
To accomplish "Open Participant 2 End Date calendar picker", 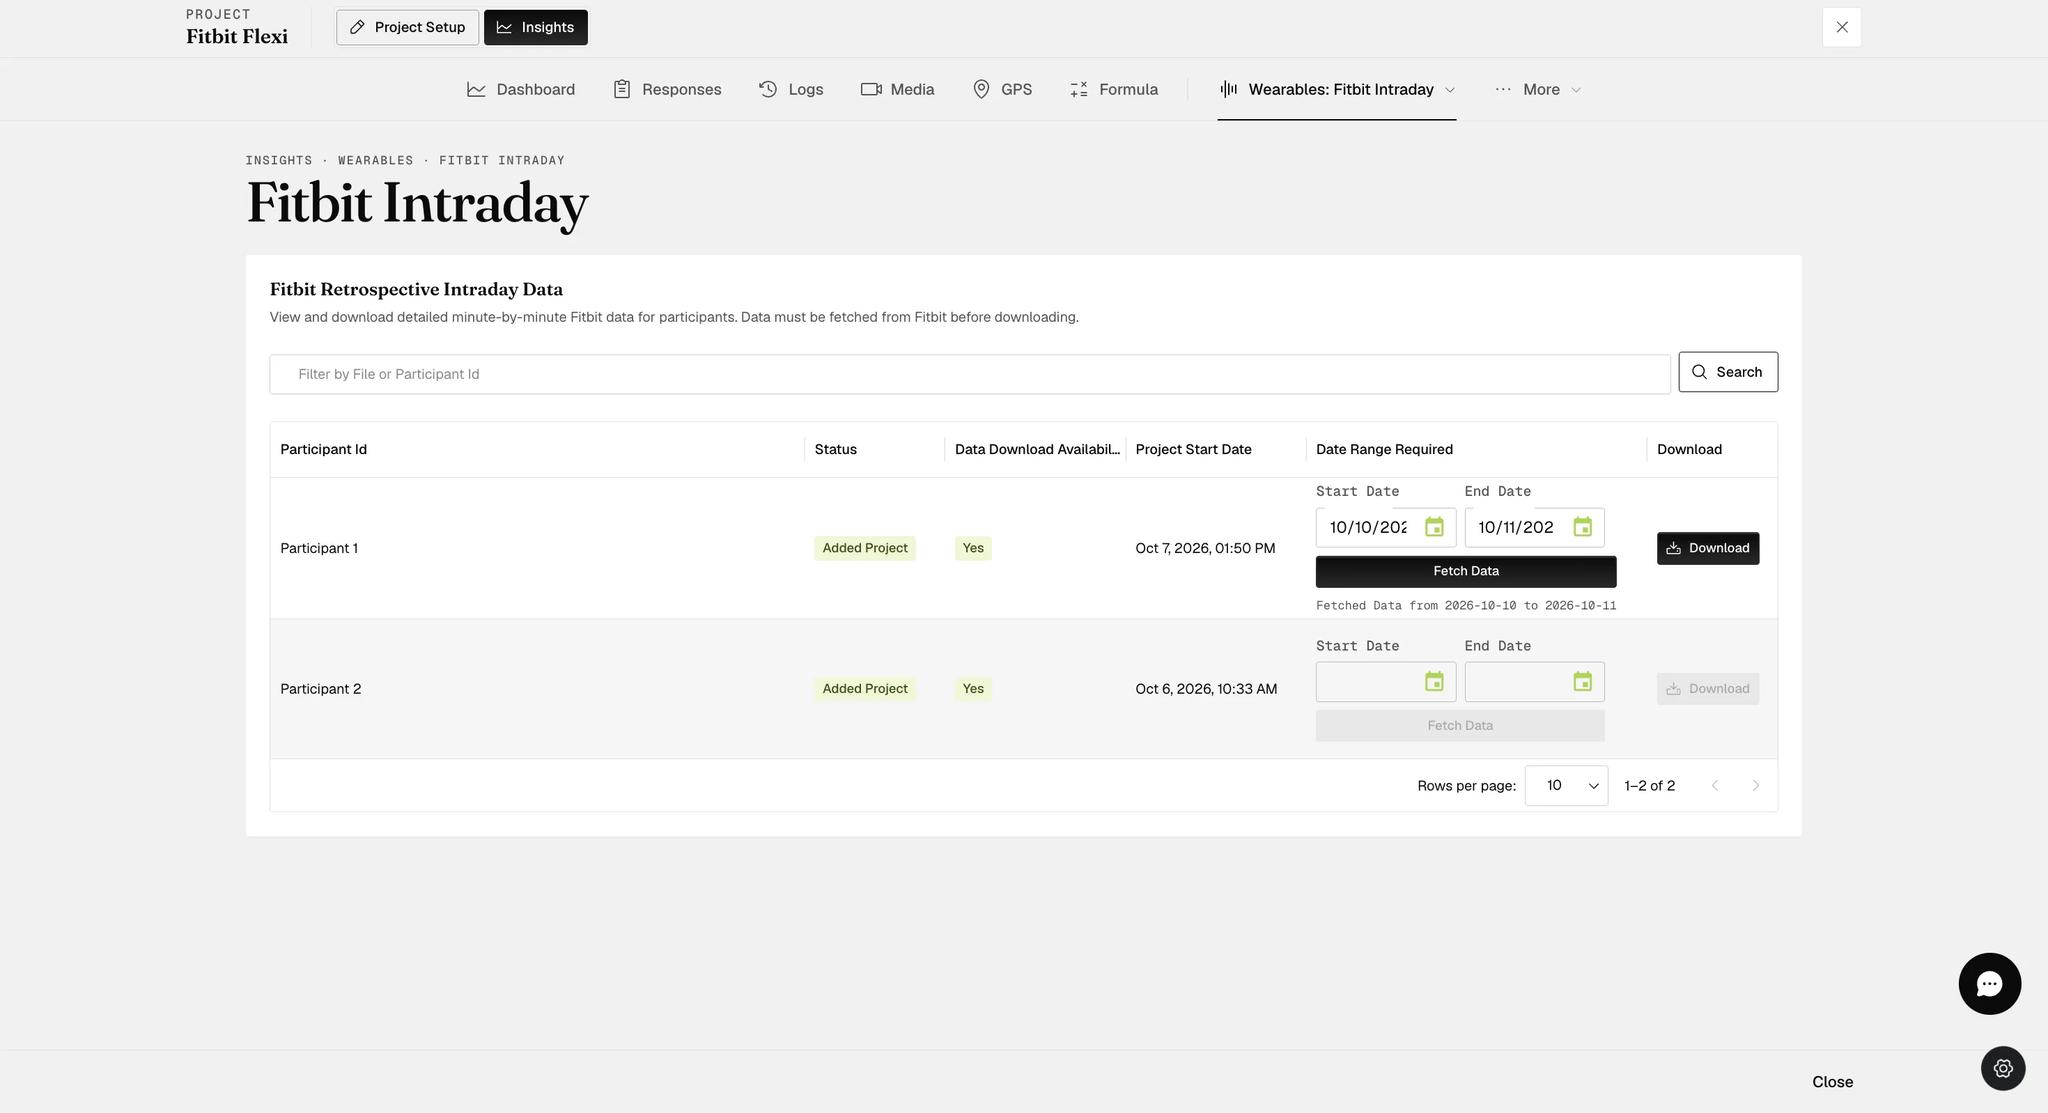I will pos(1582,682).
